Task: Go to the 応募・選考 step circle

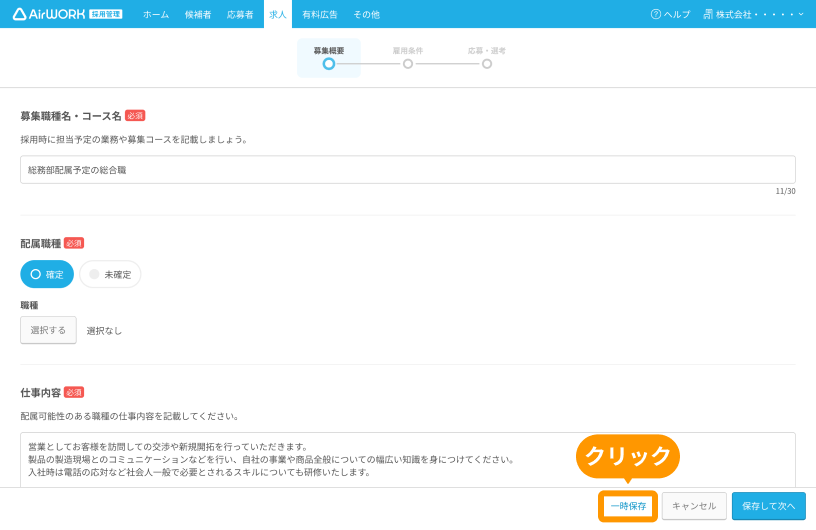Action: click(x=487, y=64)
